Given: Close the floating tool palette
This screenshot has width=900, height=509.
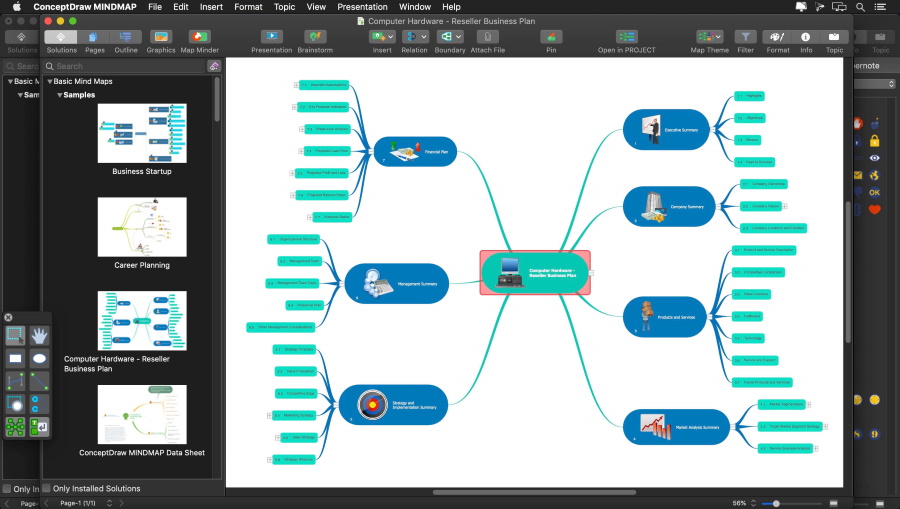Looking at the screenshot, I should pos(8,317).
